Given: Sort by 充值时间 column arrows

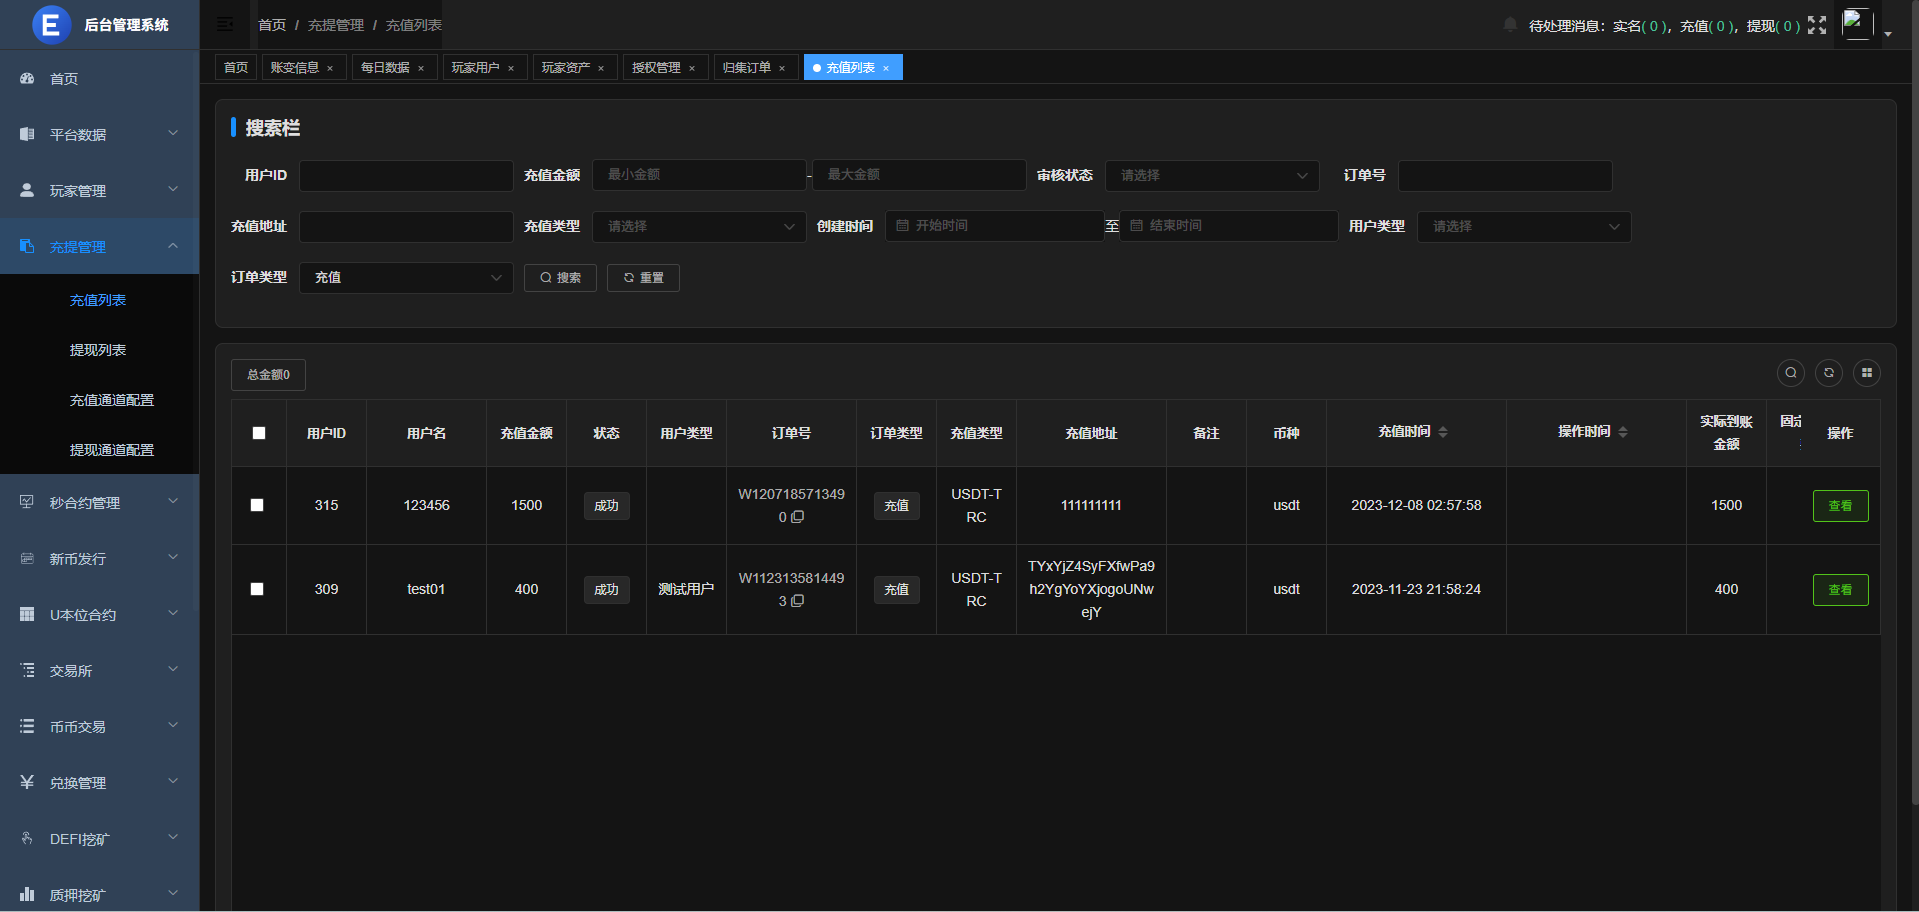Looking at the screenshot, I should (1442, 432).
